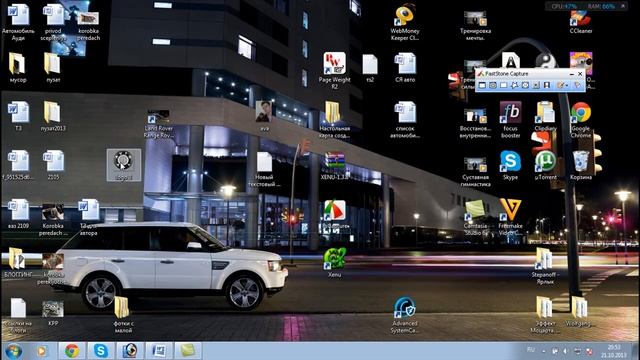Open volume speaker tray icon

[x=566, y=351]
